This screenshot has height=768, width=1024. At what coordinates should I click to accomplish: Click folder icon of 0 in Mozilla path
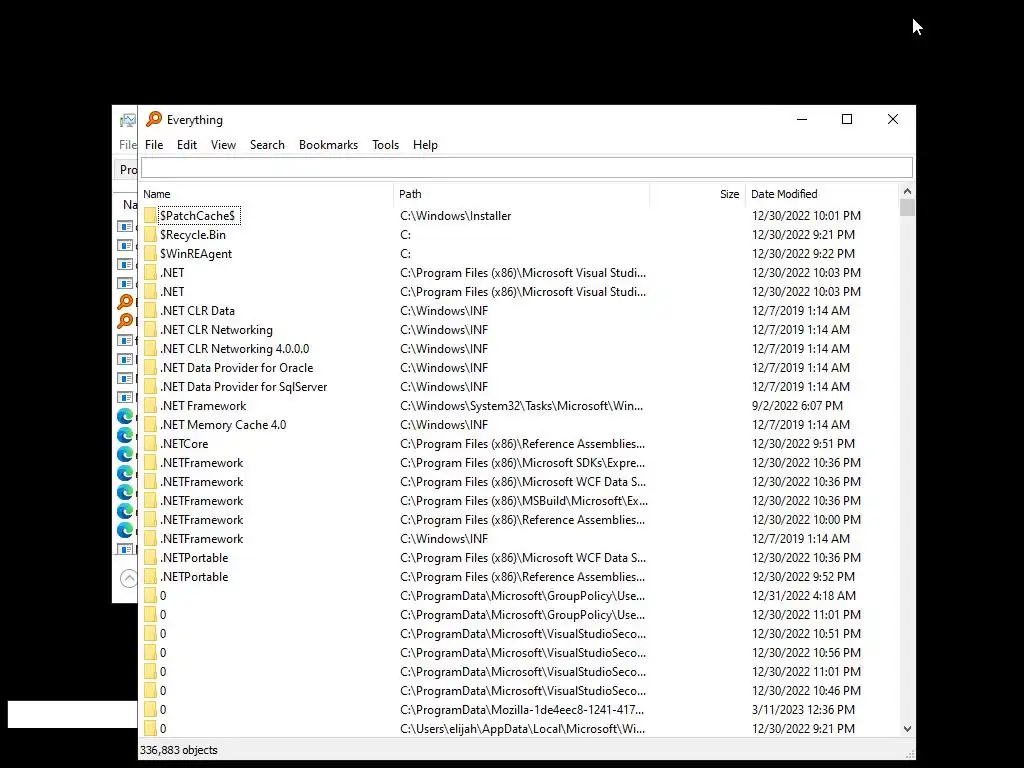[x=150, y=710]
